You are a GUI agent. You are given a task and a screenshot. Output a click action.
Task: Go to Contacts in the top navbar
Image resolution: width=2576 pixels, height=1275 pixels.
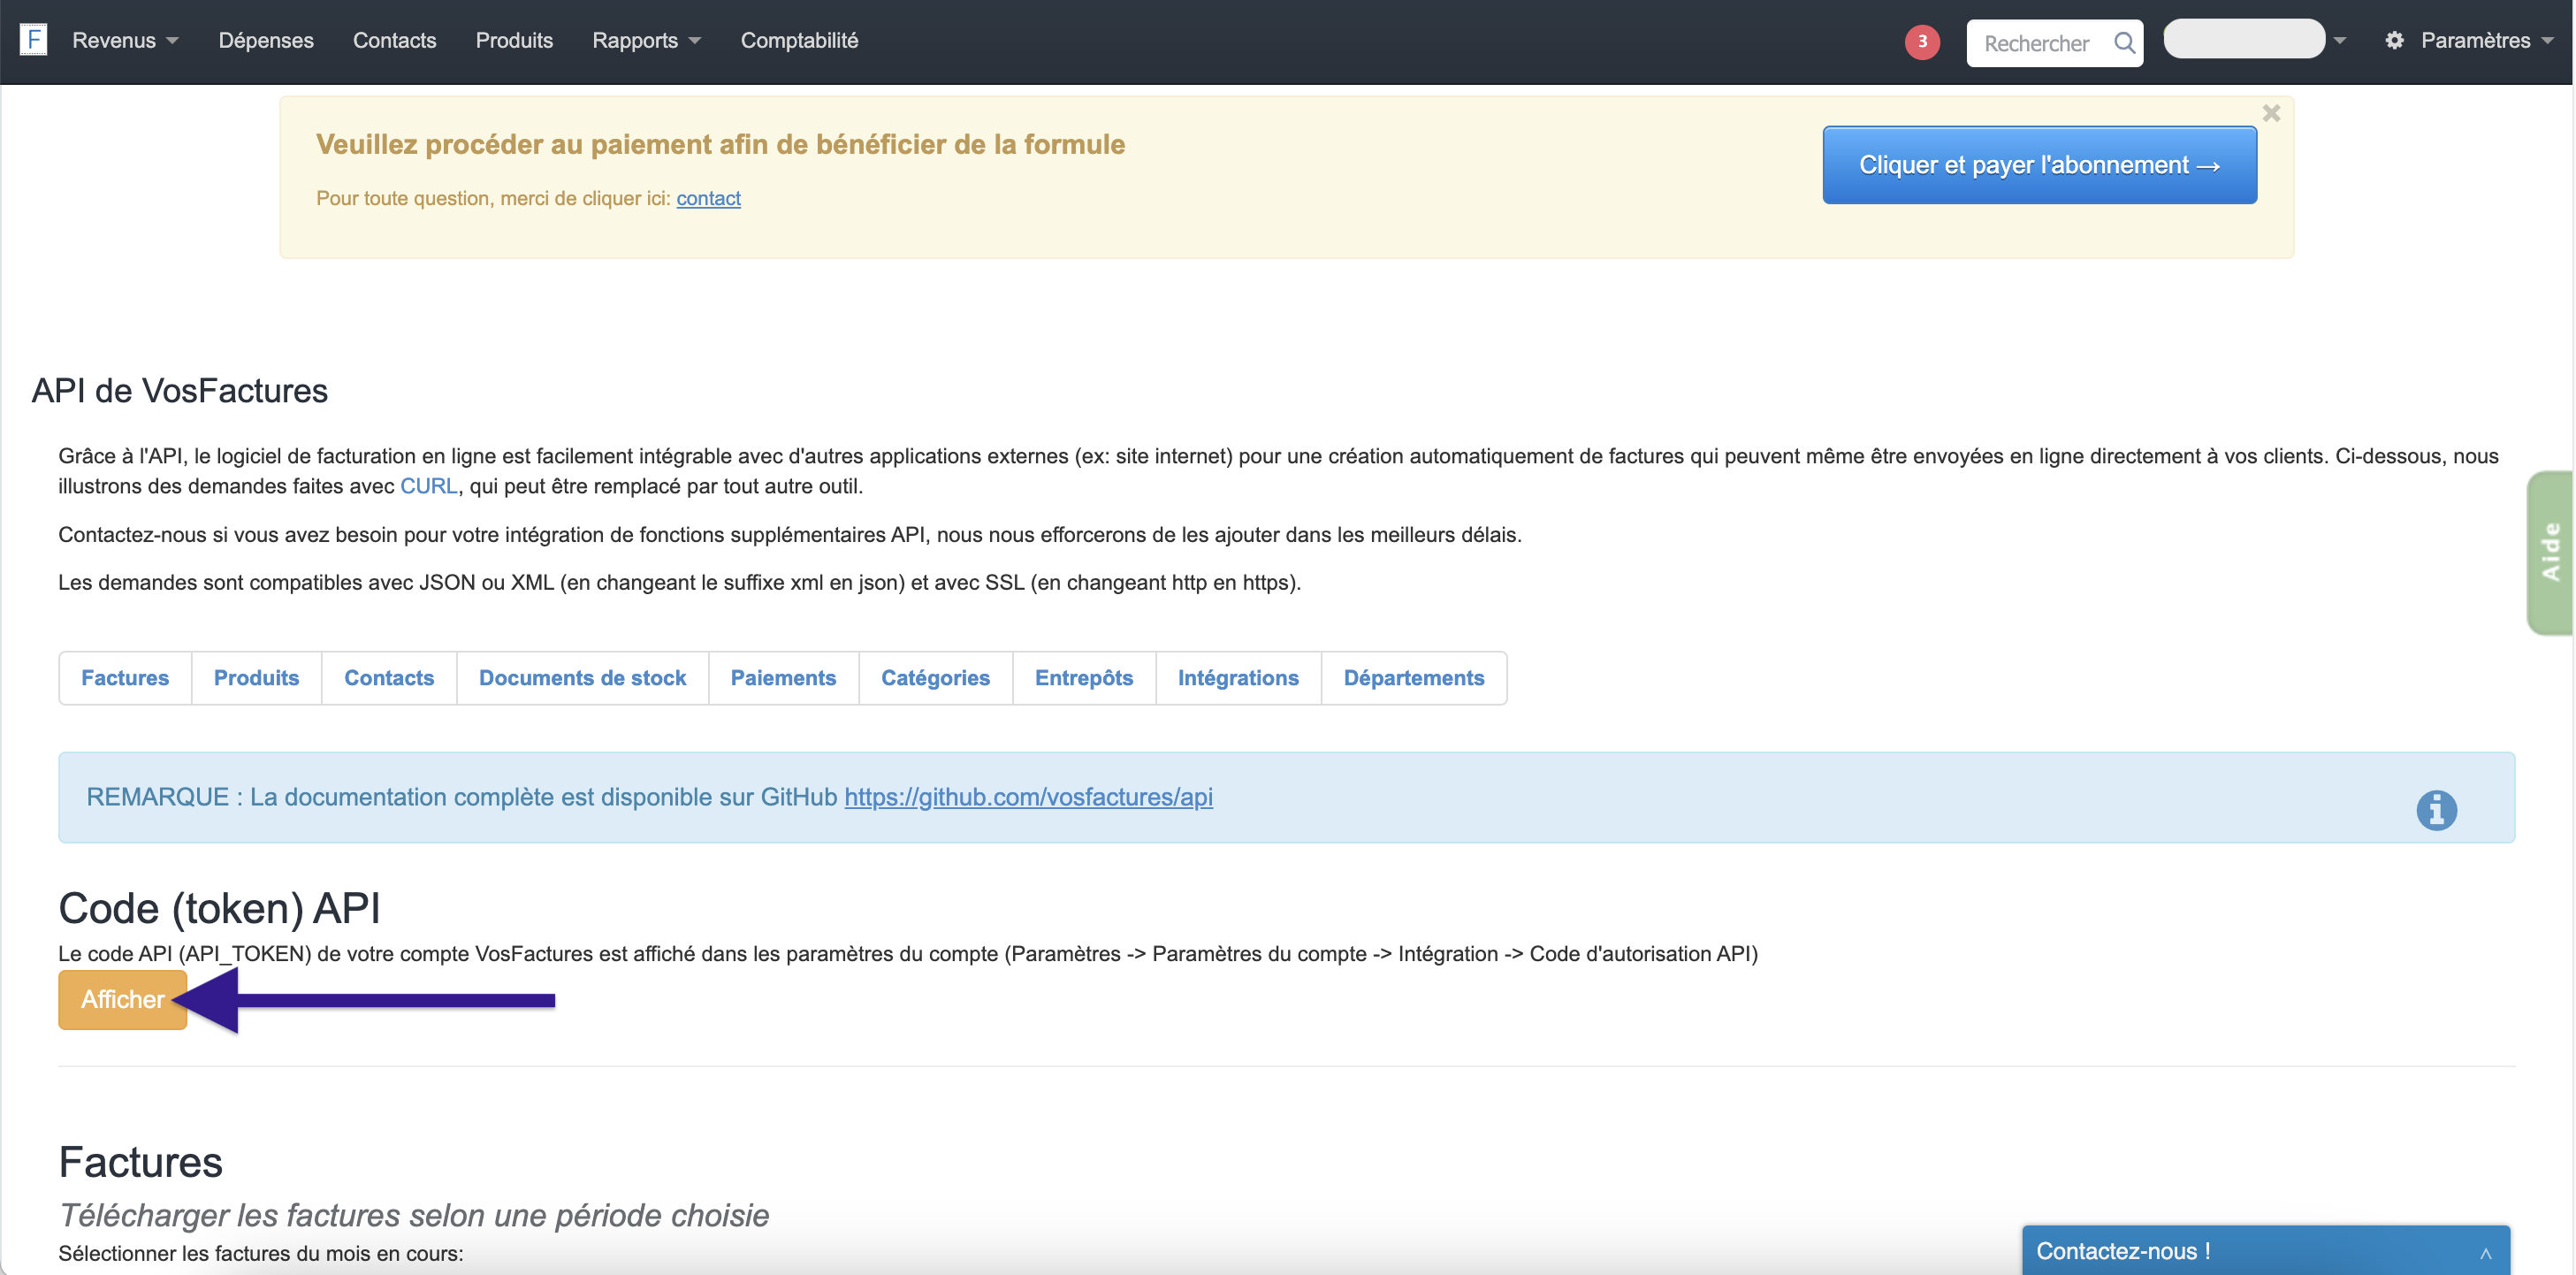click(394, 41)
